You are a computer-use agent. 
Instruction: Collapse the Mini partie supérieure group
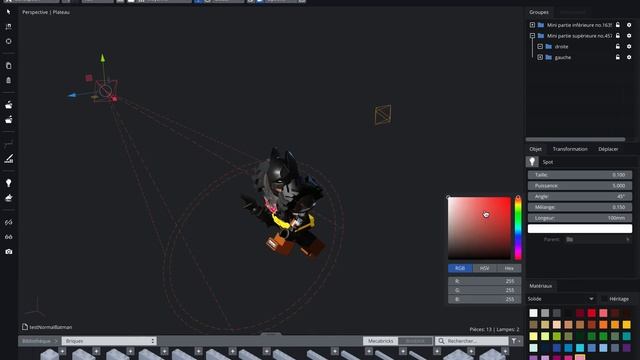pyautogui.click(x=532, y=36)
